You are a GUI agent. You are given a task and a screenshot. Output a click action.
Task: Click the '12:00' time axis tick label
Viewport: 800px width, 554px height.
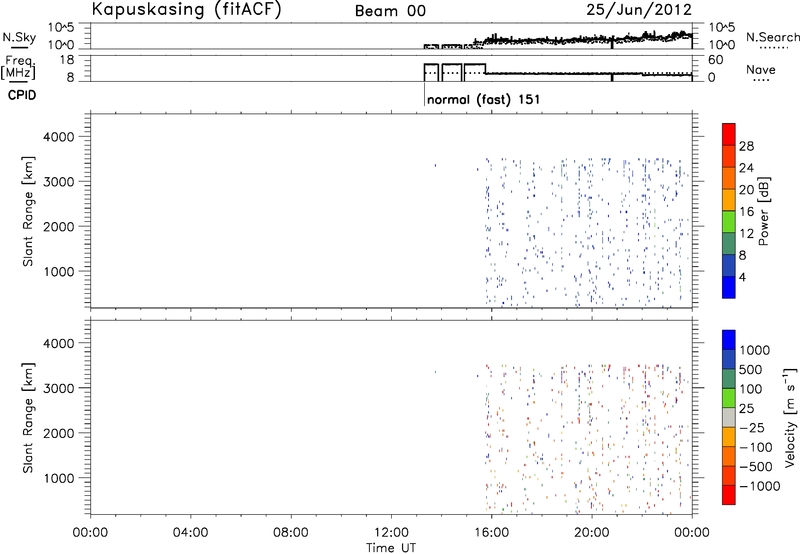[x=391, y=533]
